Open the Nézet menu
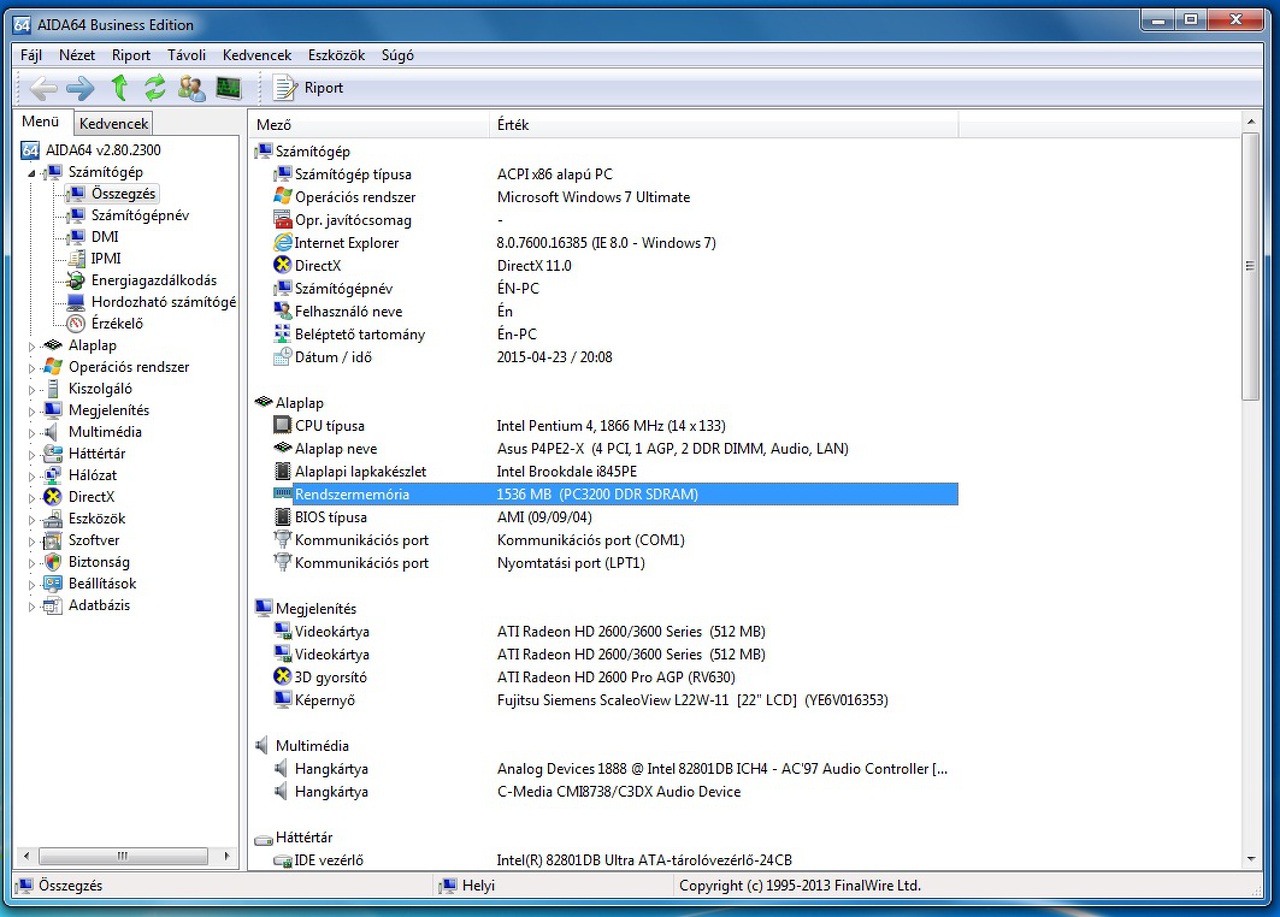1280x917 pixels. click(77, 55)
